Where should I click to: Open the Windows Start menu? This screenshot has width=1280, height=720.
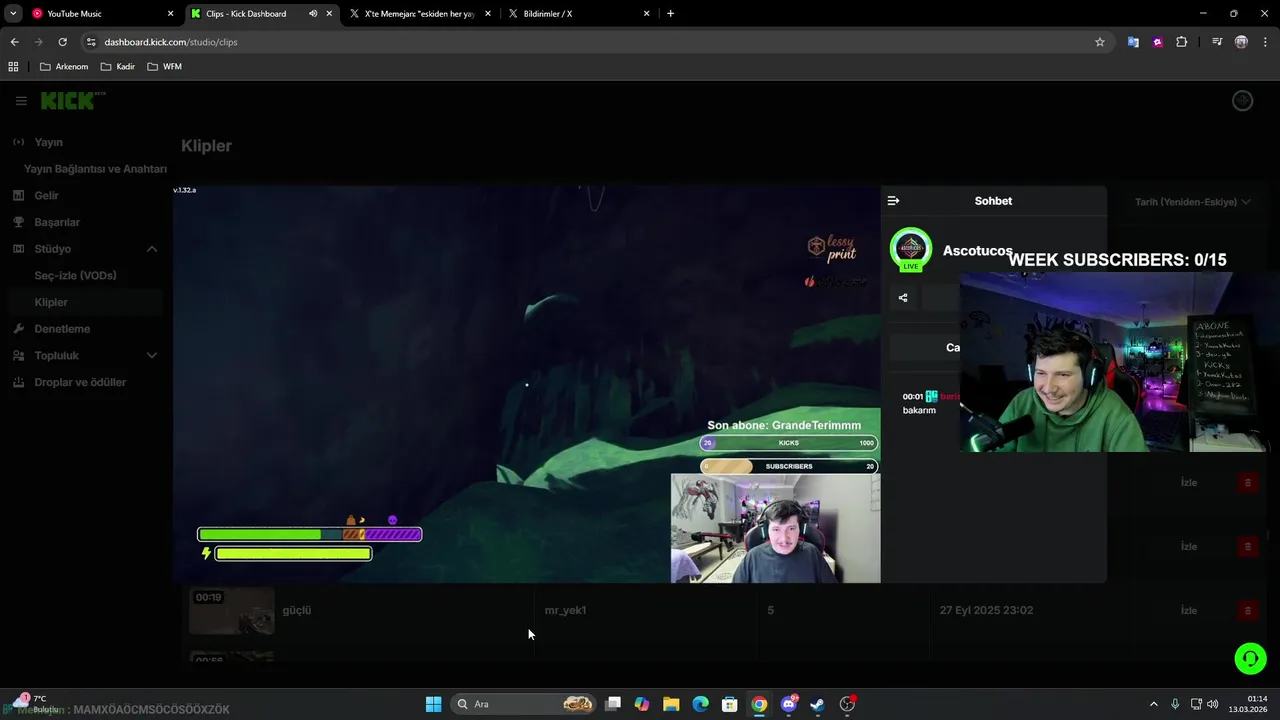[x=433, y=704]
